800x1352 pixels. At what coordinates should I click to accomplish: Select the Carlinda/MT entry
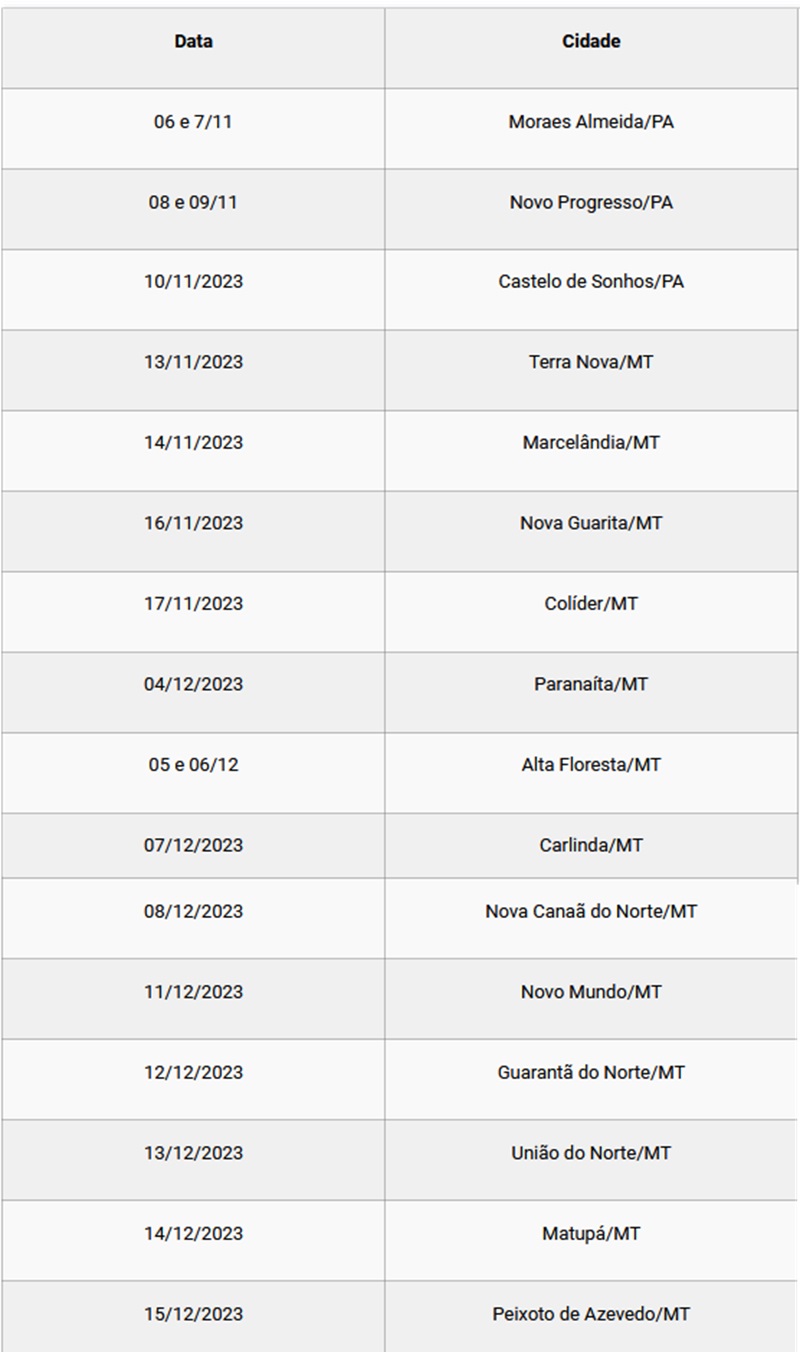coord(591,846)
